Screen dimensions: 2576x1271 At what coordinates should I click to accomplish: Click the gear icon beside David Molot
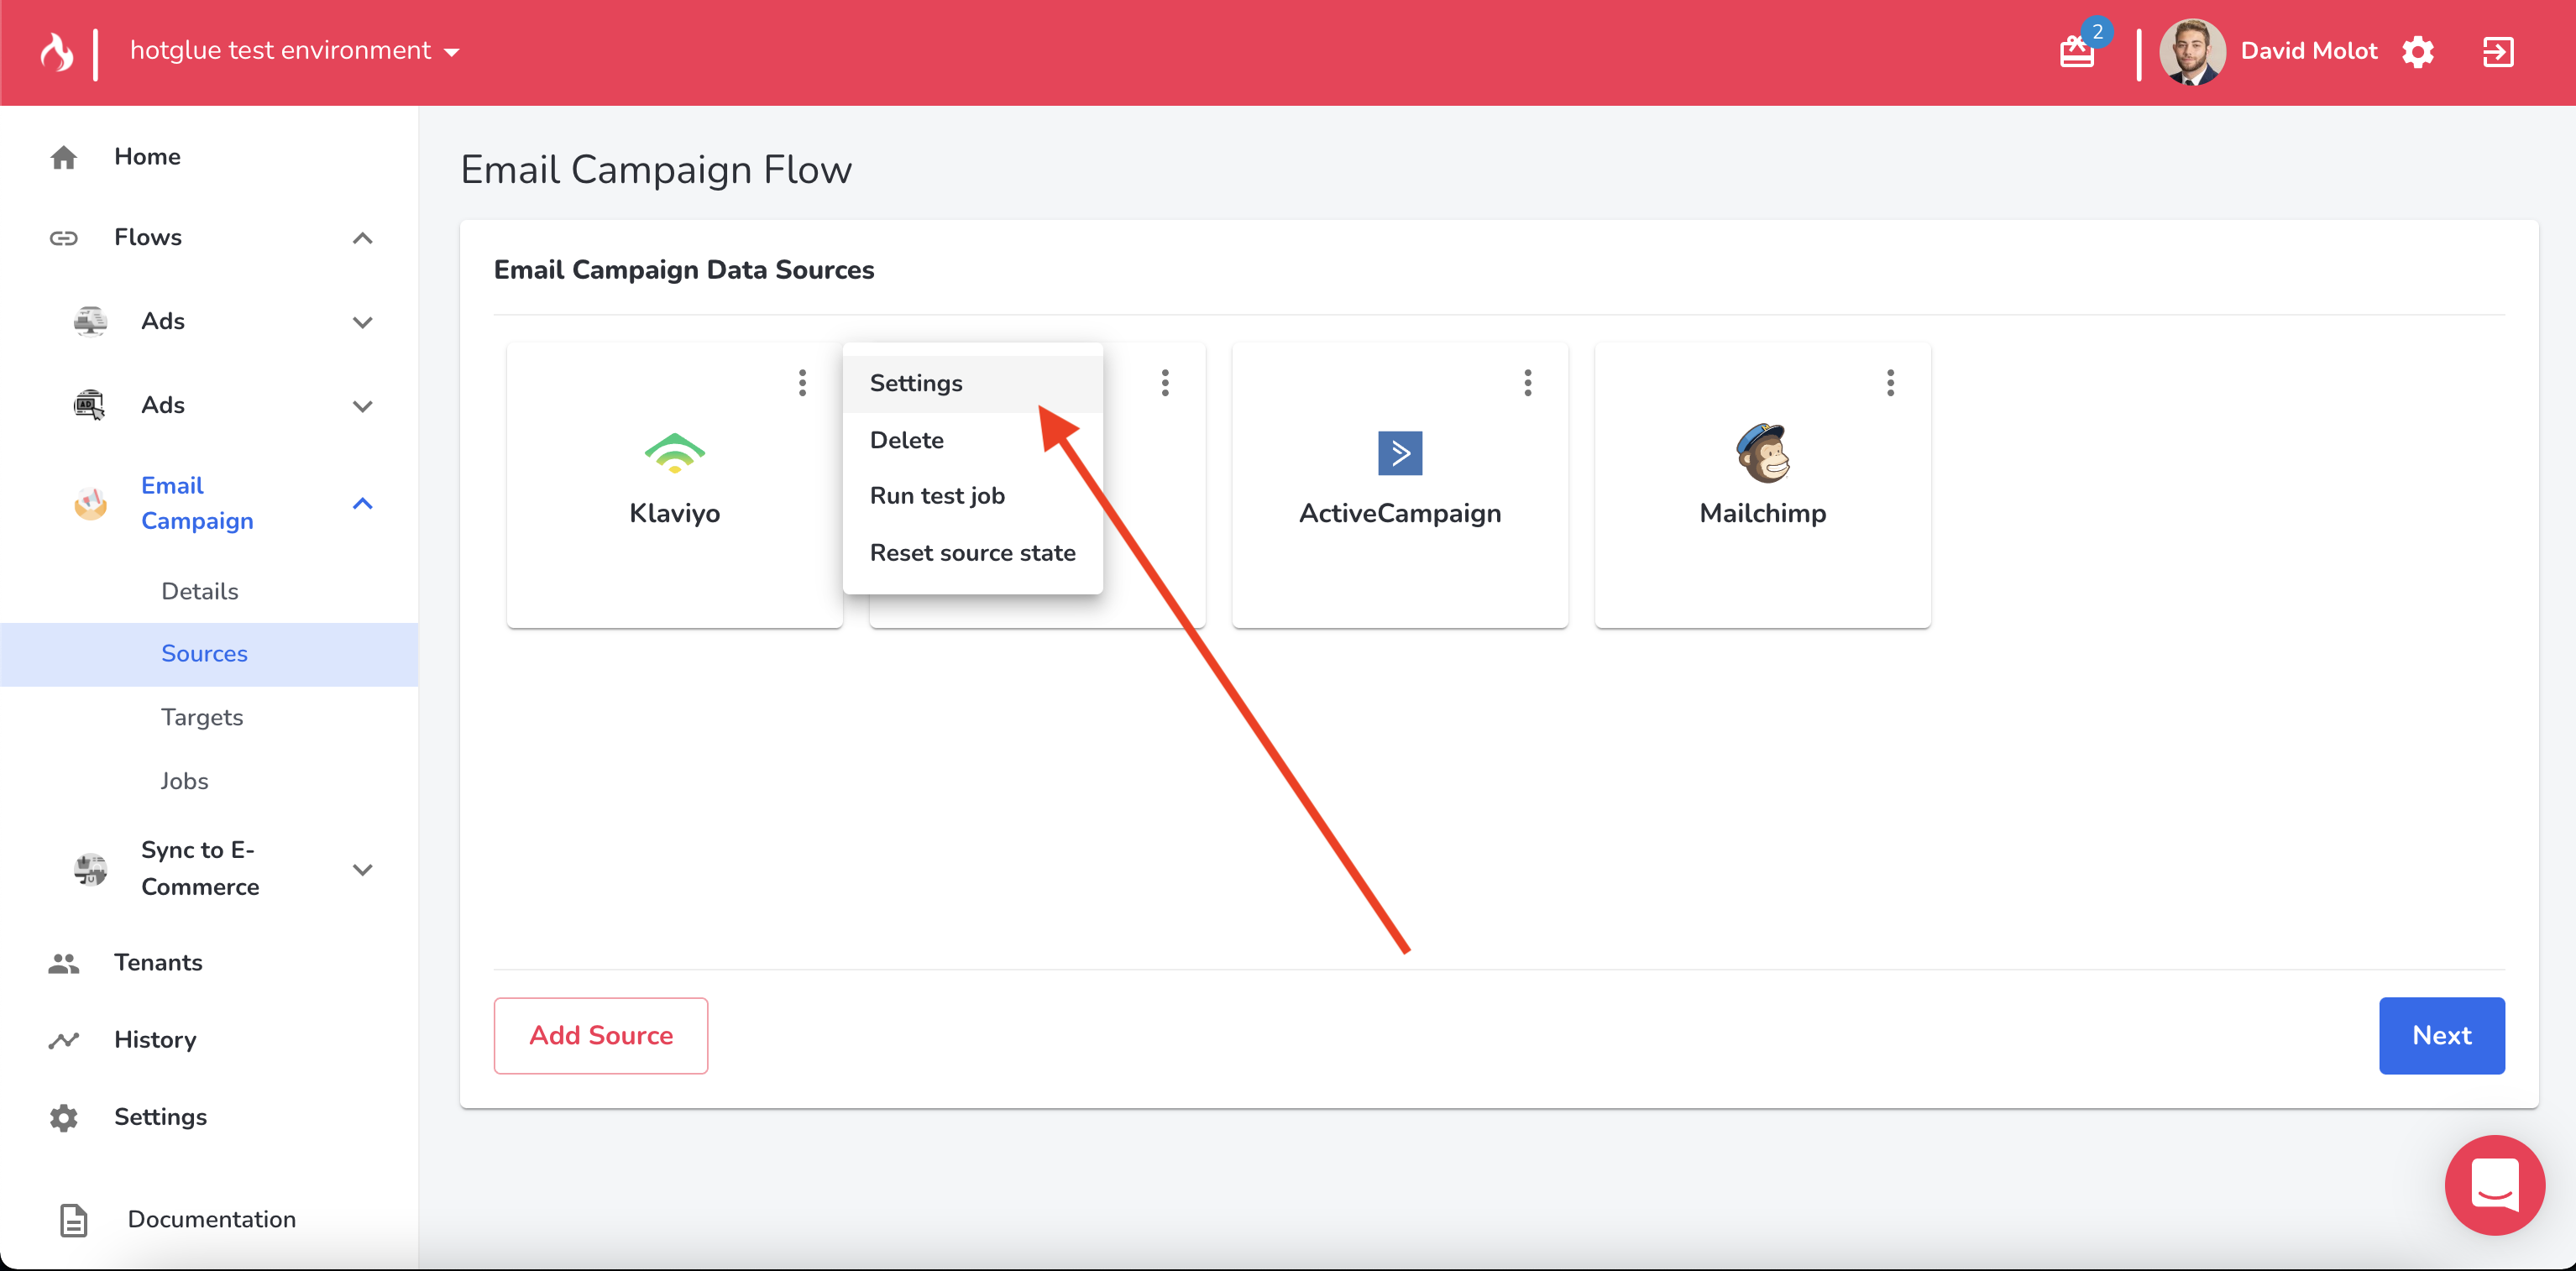coord(2417,51)
